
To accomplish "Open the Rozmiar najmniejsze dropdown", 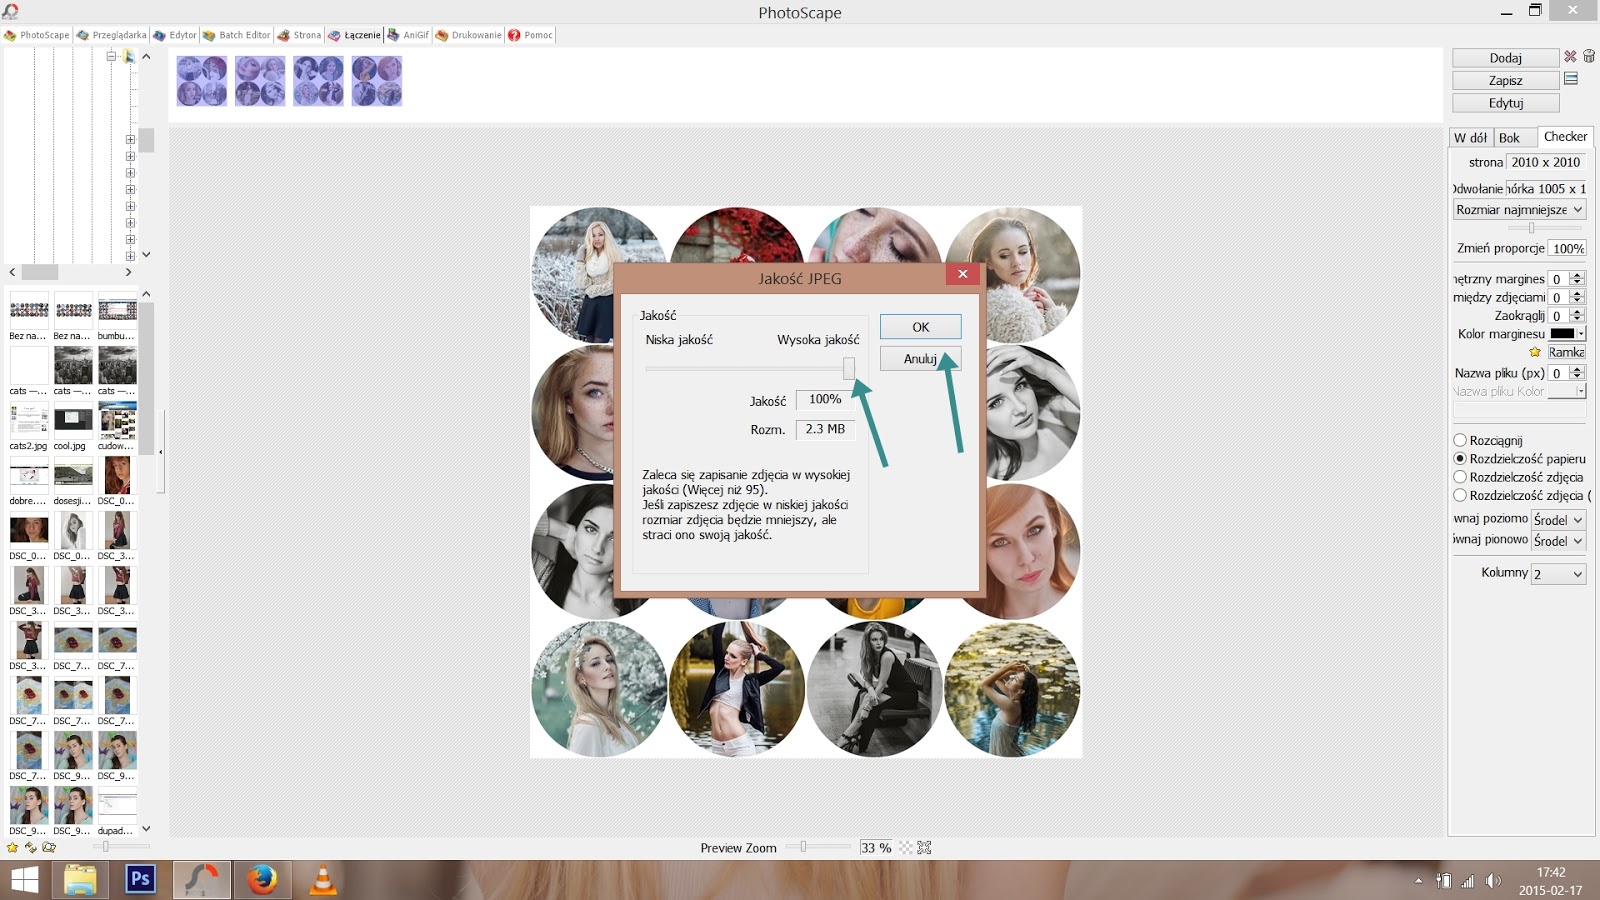I will pos(1520,210).
